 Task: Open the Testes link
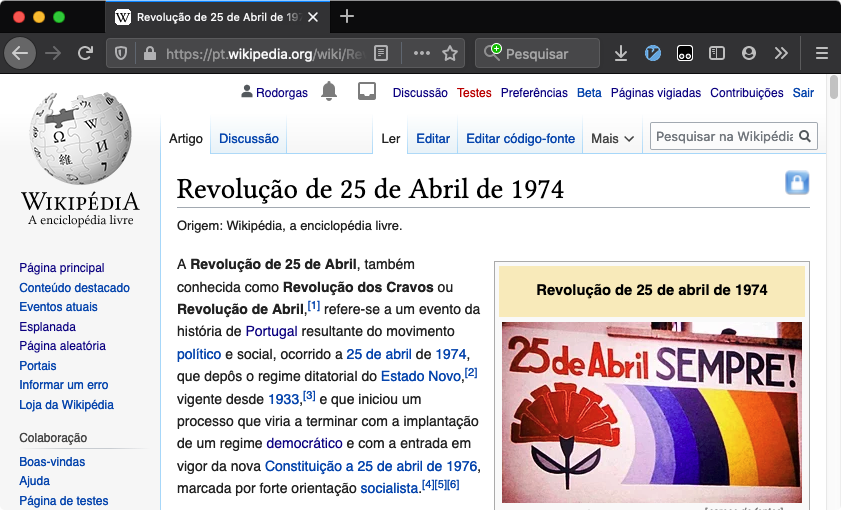pos(474,93)
